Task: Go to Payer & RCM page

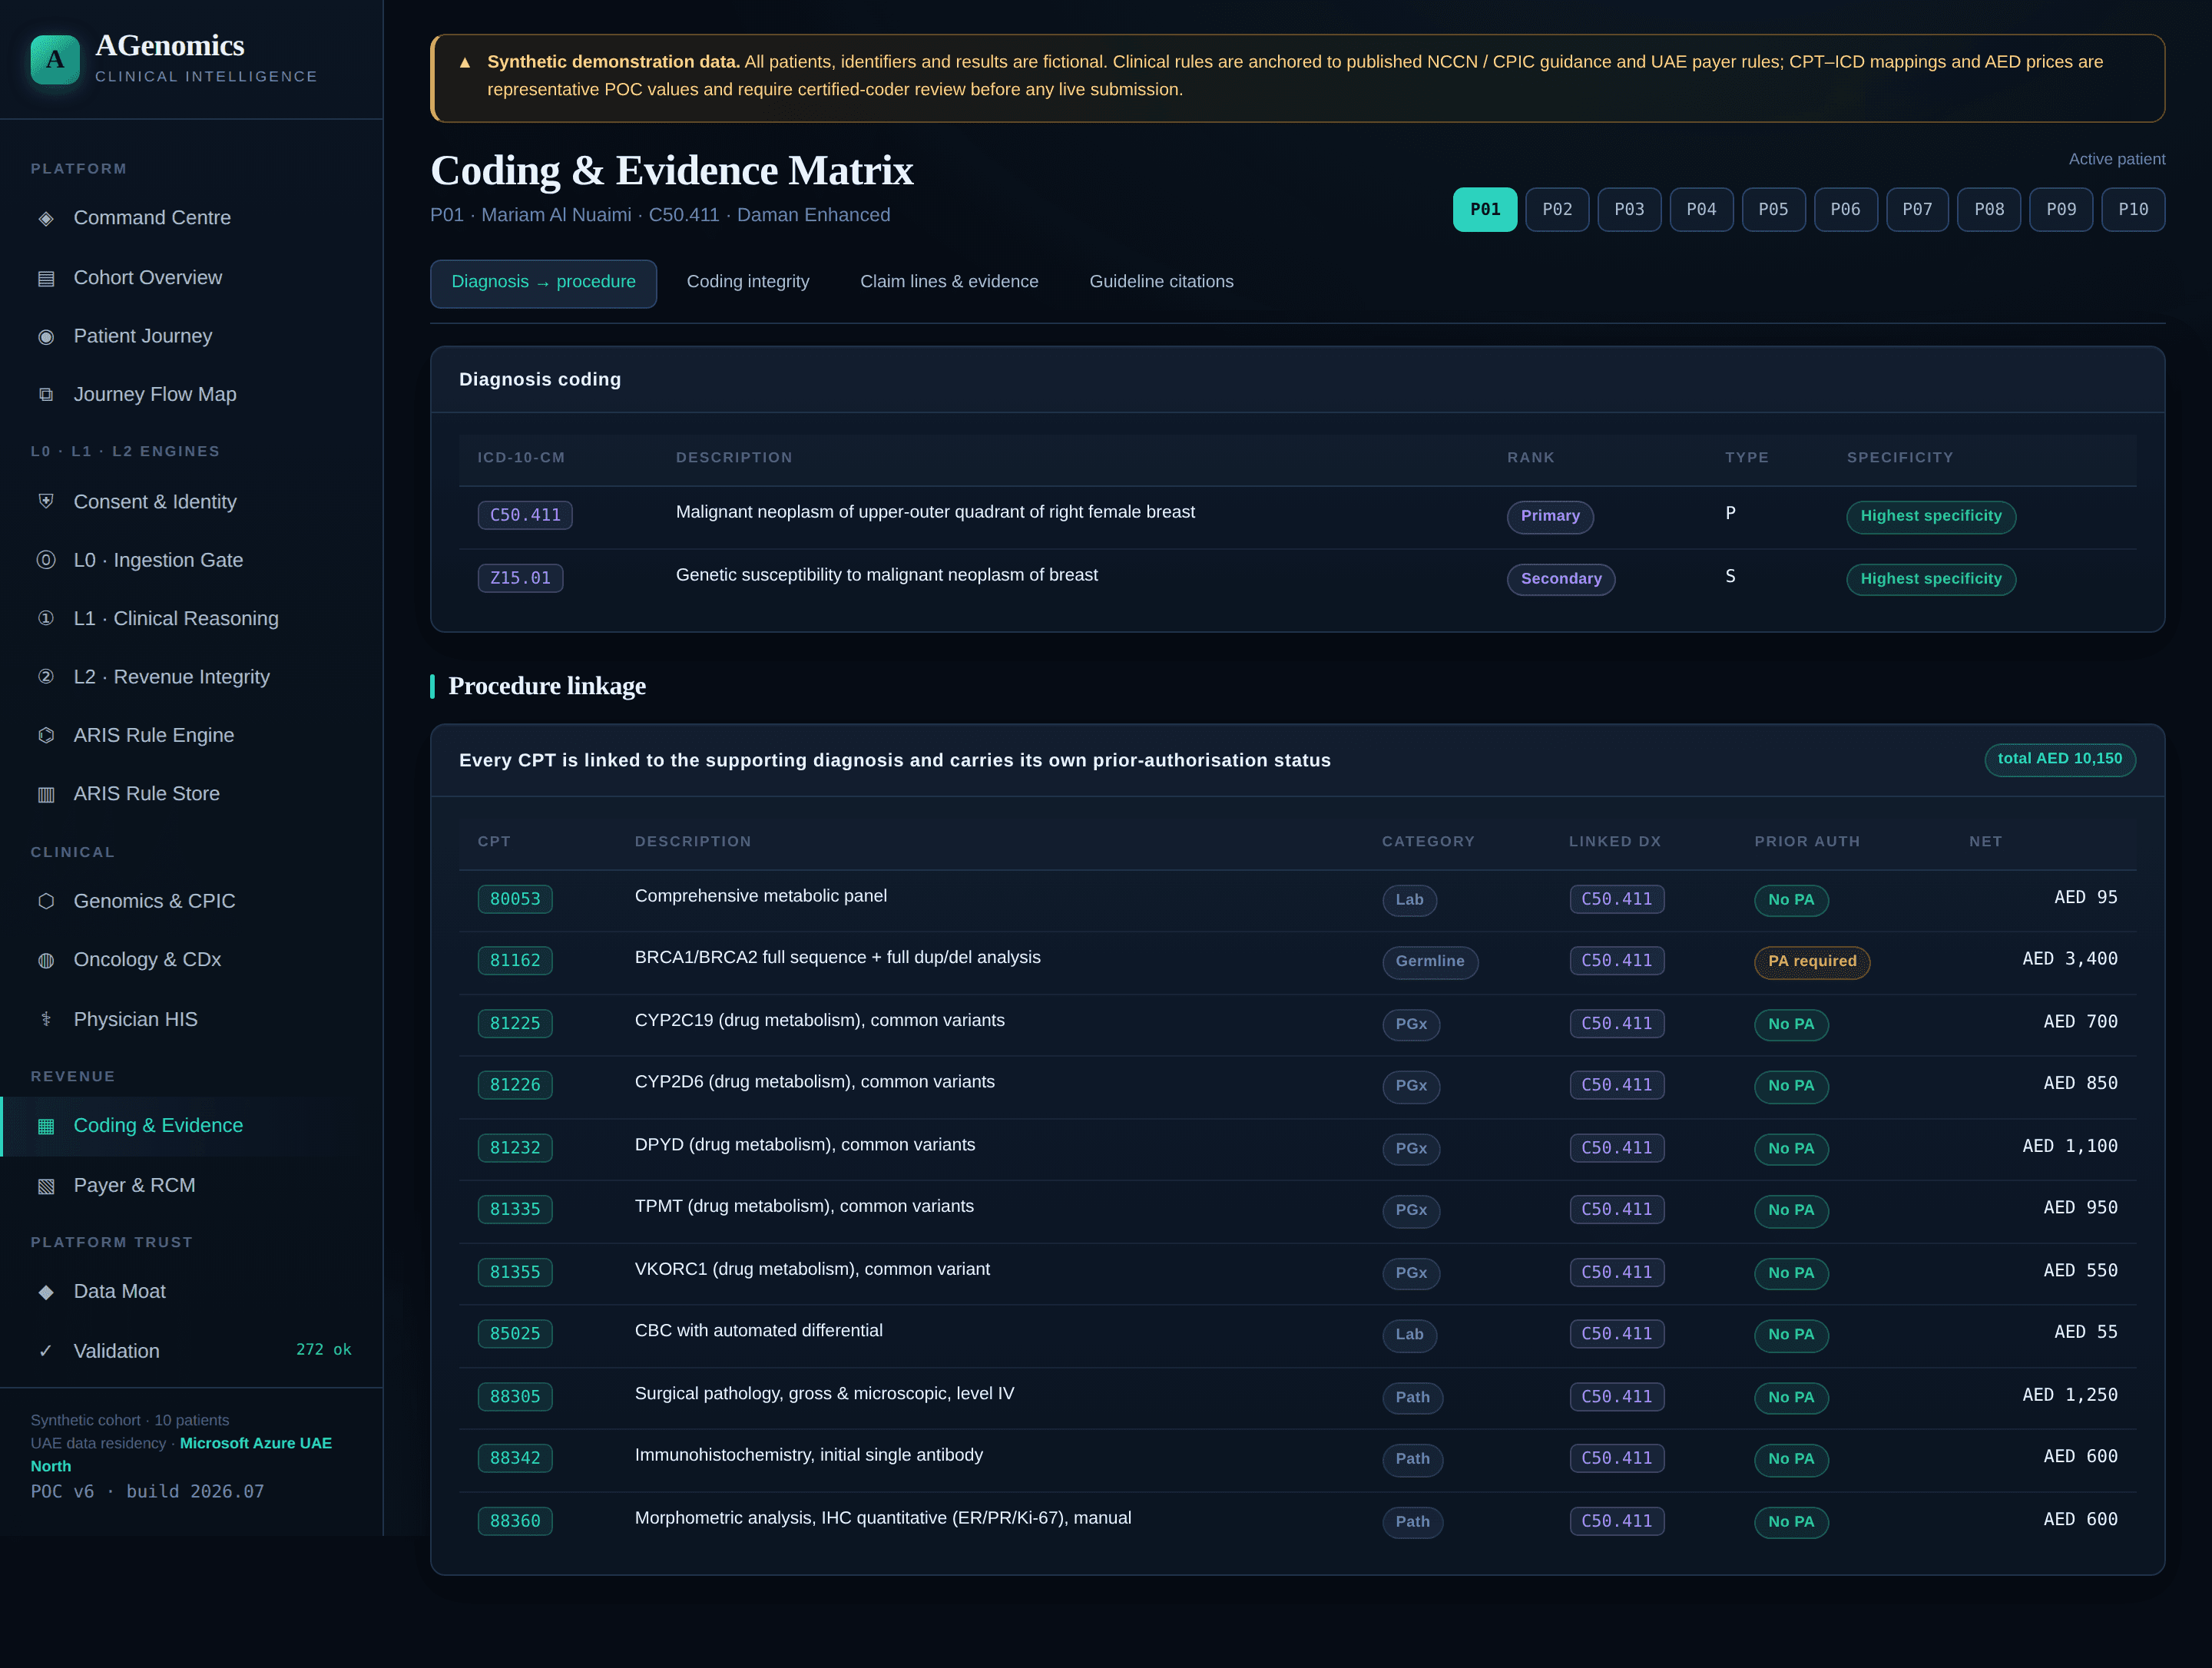Action: (x=190, y=1185)
